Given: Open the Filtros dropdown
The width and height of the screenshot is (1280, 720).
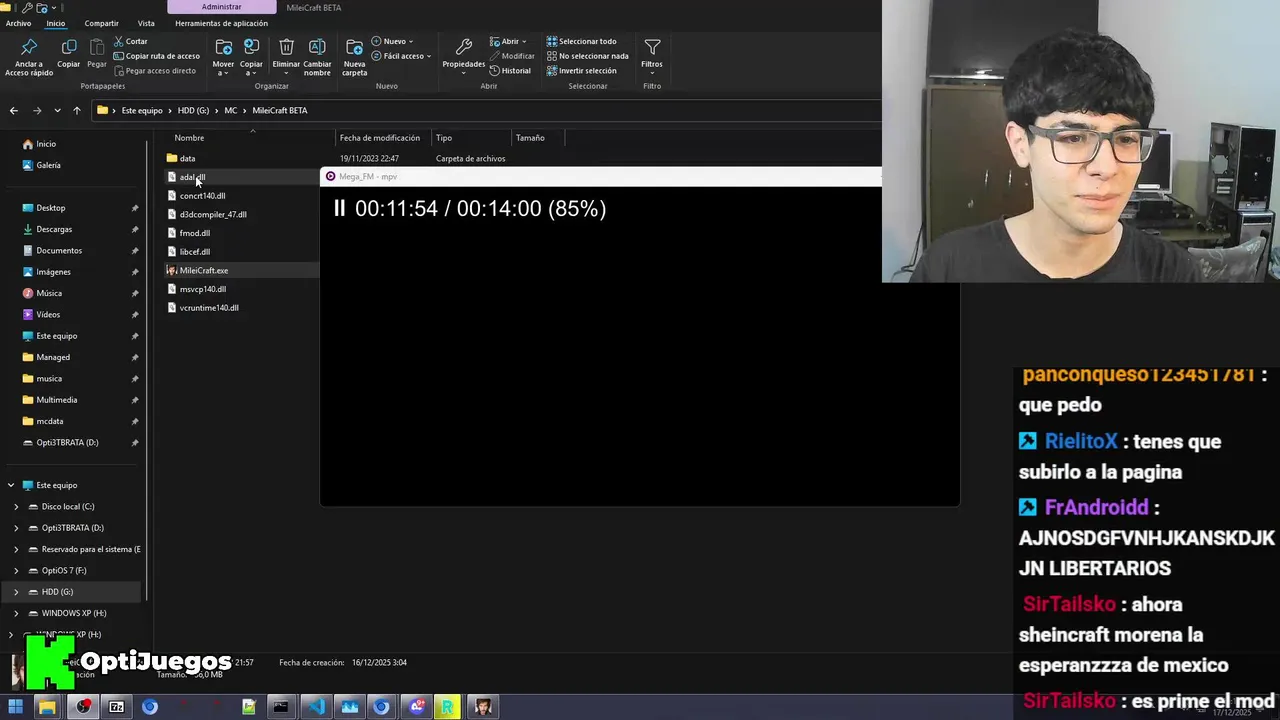Looking at the screenshot, I should coord(652,56).
